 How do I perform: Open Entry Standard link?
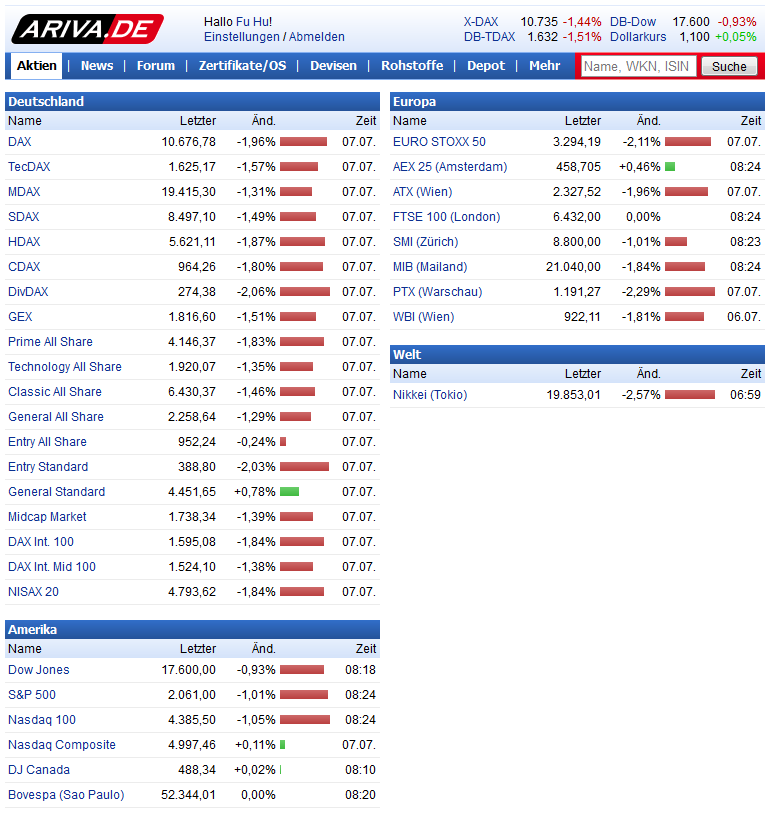tap(48, 467)
